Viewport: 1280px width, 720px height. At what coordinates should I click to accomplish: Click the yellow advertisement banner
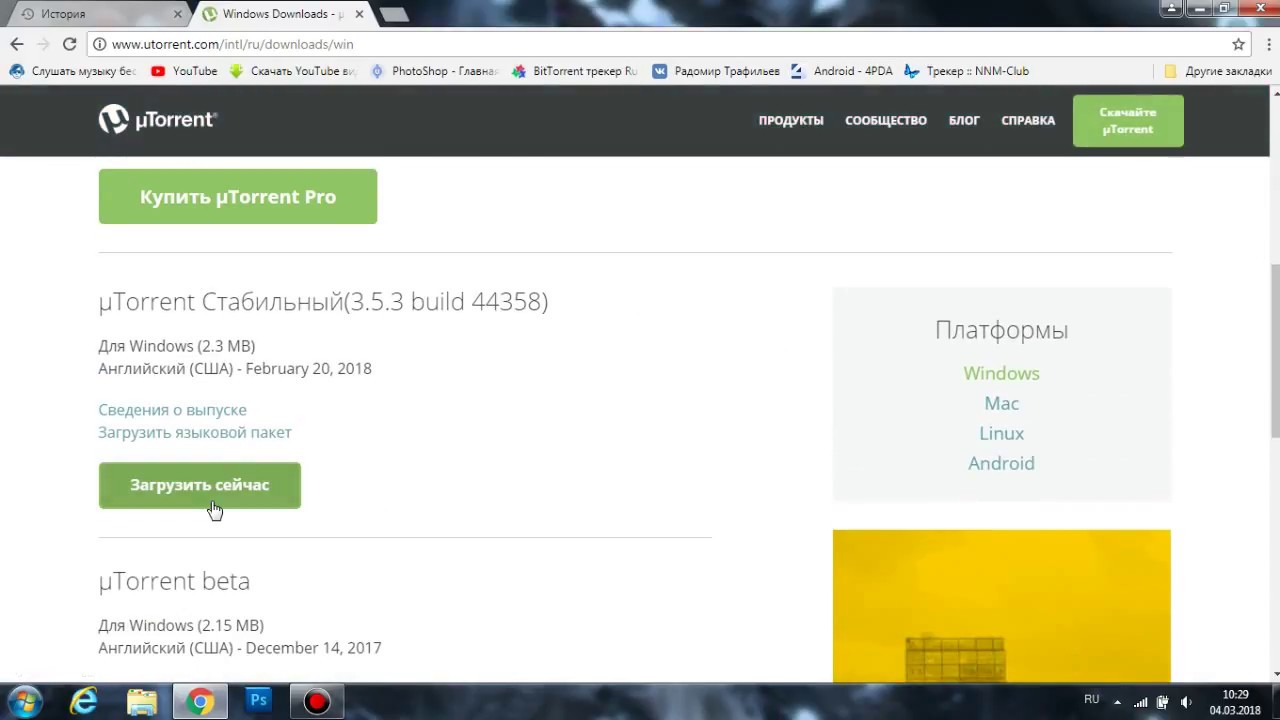click(1001, 606)
